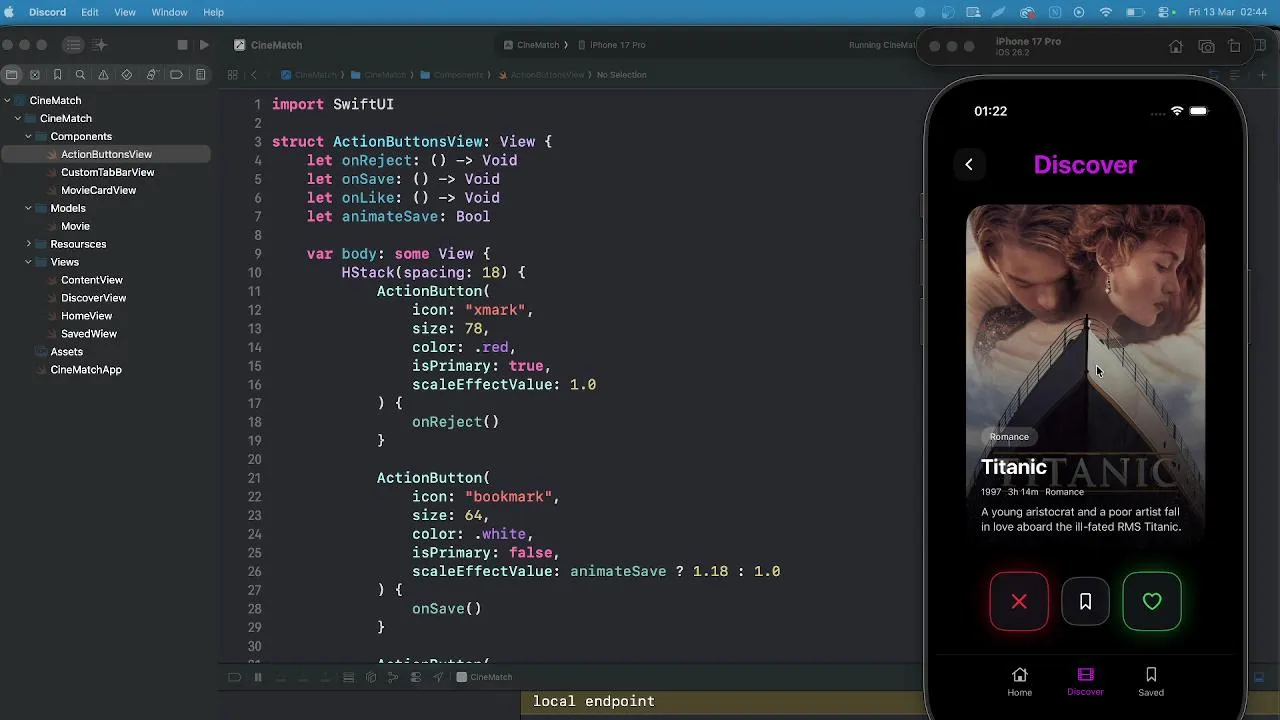Screen dimensions: 1280x720
Task: Open the View menu
Action: pos(125,12)
